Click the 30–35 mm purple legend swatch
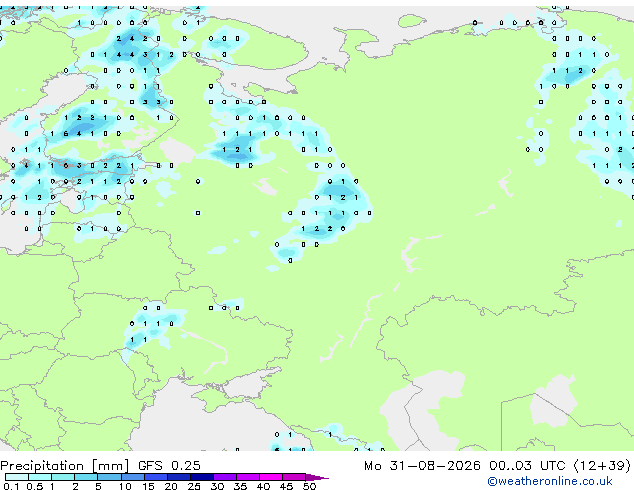634x490 pixels. (224, 477)
